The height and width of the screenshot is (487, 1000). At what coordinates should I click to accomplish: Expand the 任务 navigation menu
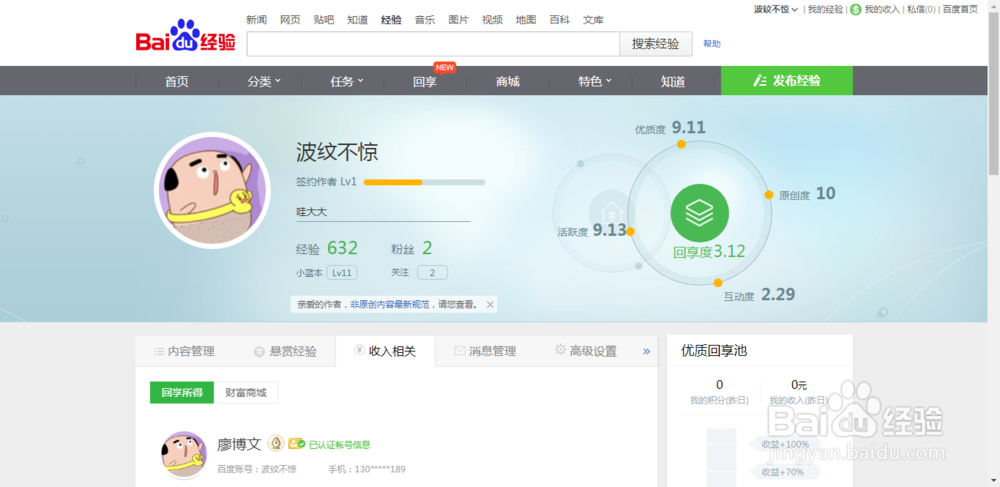[x=346, y=81]
